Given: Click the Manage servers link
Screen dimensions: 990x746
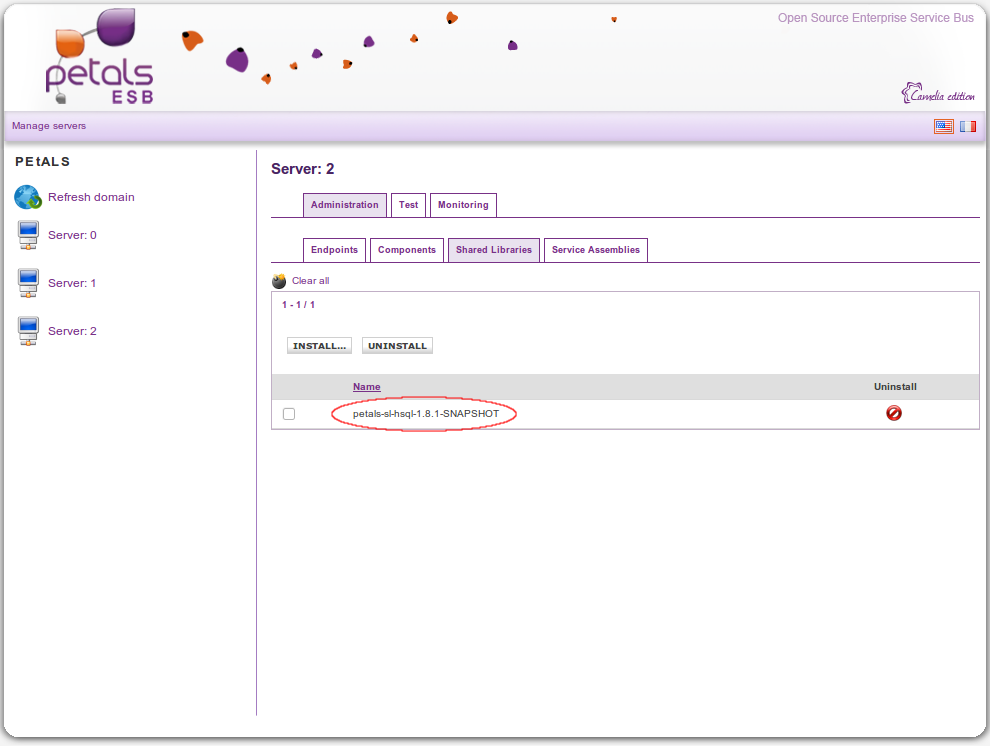Looking at the screenshot, I should point(49,126).
